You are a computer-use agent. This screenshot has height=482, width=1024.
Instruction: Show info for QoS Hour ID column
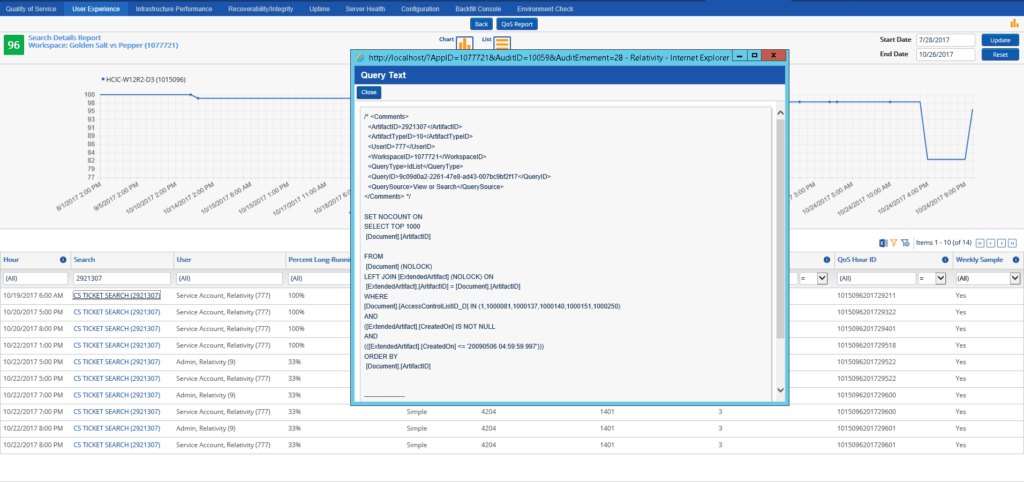click(x=945, y=260)
